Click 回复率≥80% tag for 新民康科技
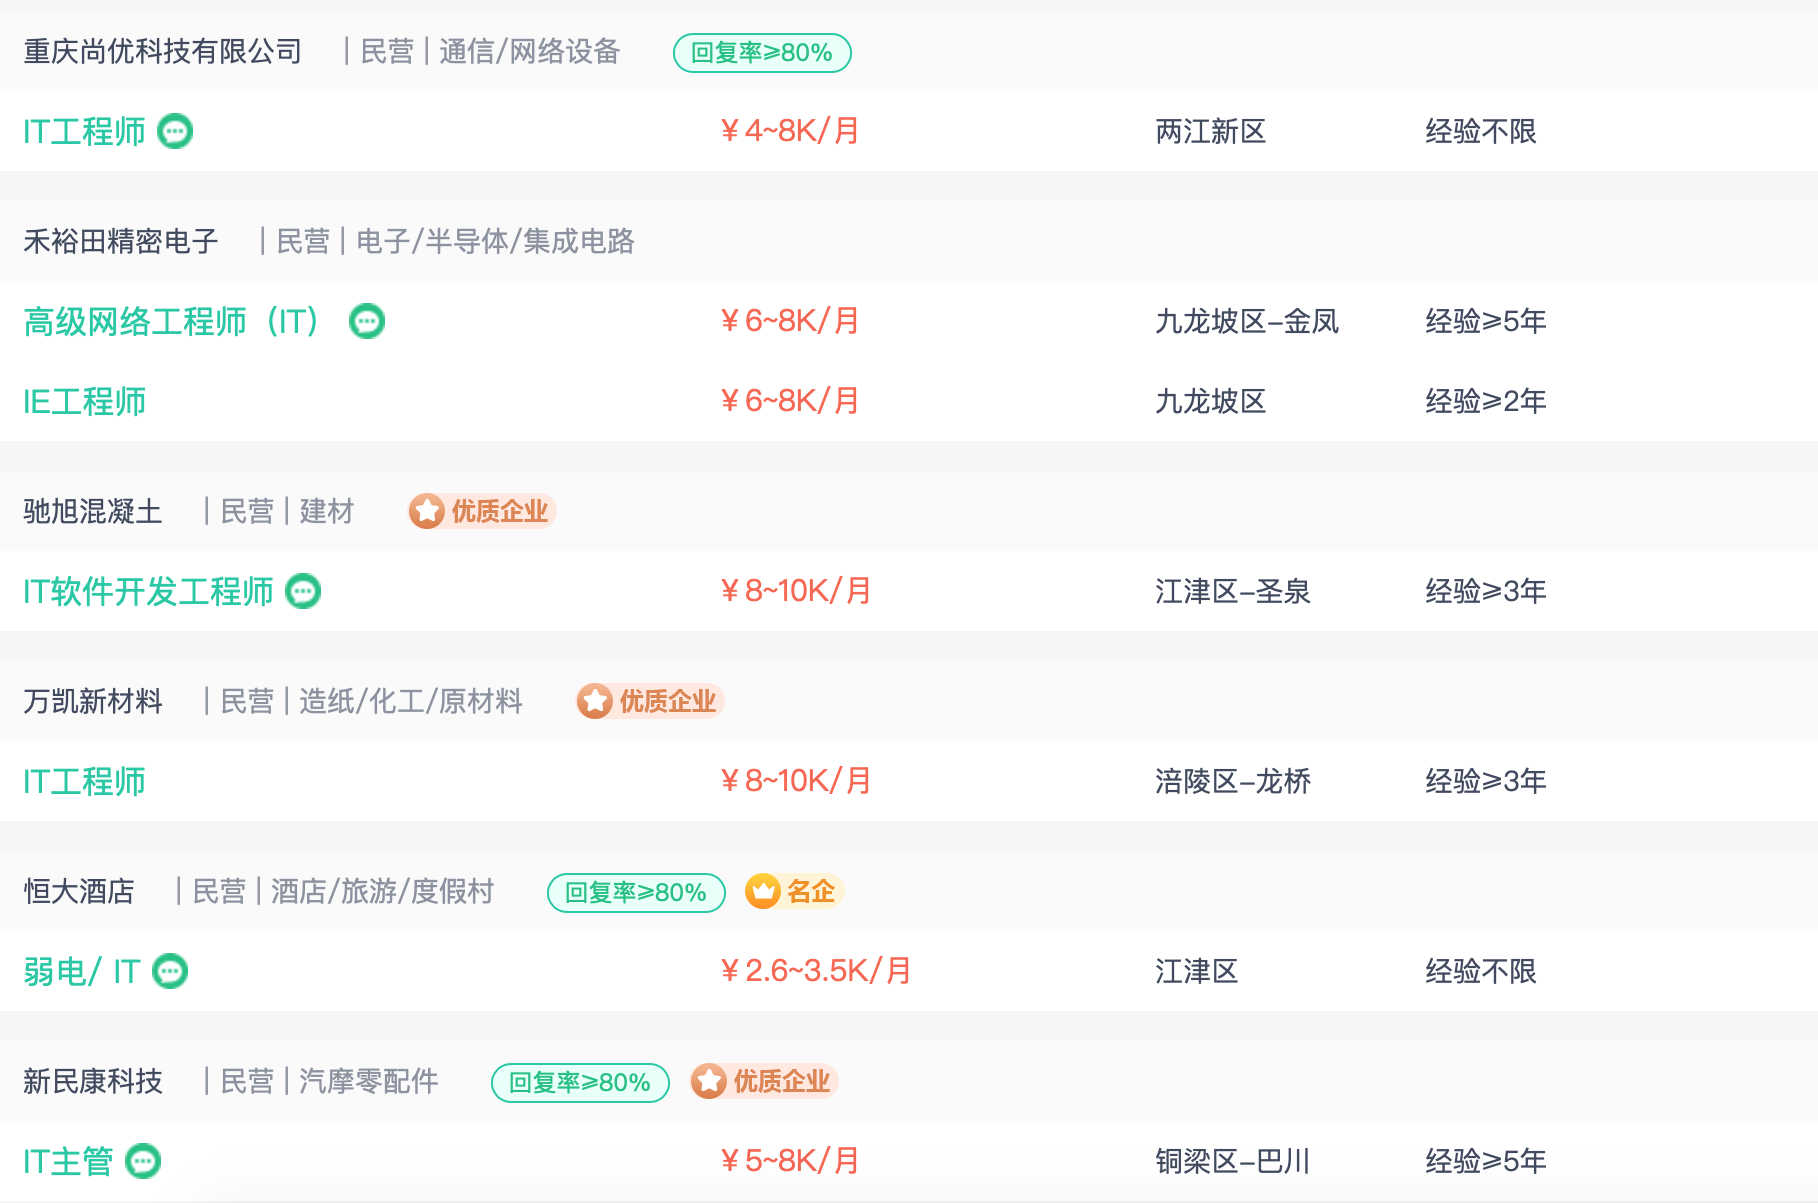Screen dimensions: 1818x1203 point(580,1083)
